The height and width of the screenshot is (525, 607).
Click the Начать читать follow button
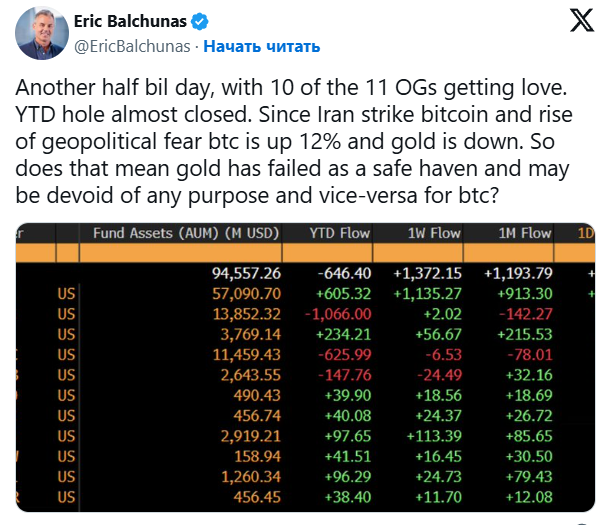point(262,46)
